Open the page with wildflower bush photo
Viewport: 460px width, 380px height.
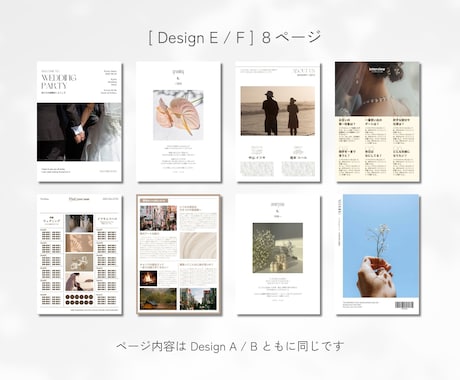(278, 254)
